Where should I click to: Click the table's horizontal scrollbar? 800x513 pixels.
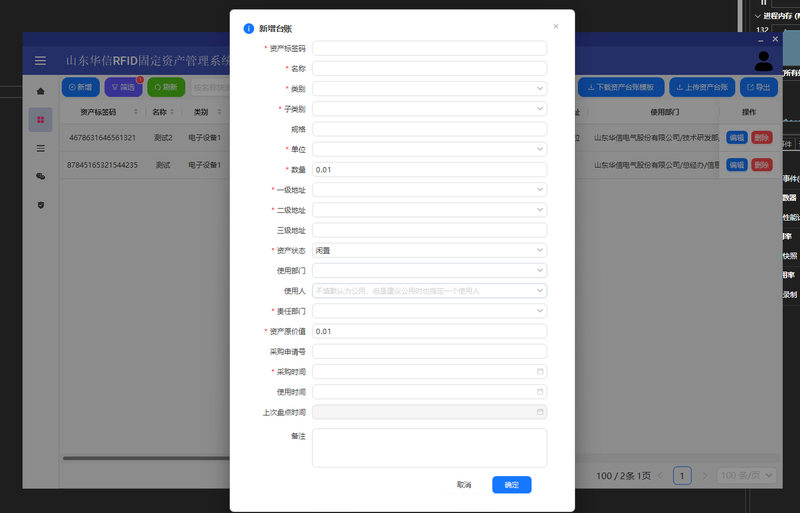(x=146, y=458)
